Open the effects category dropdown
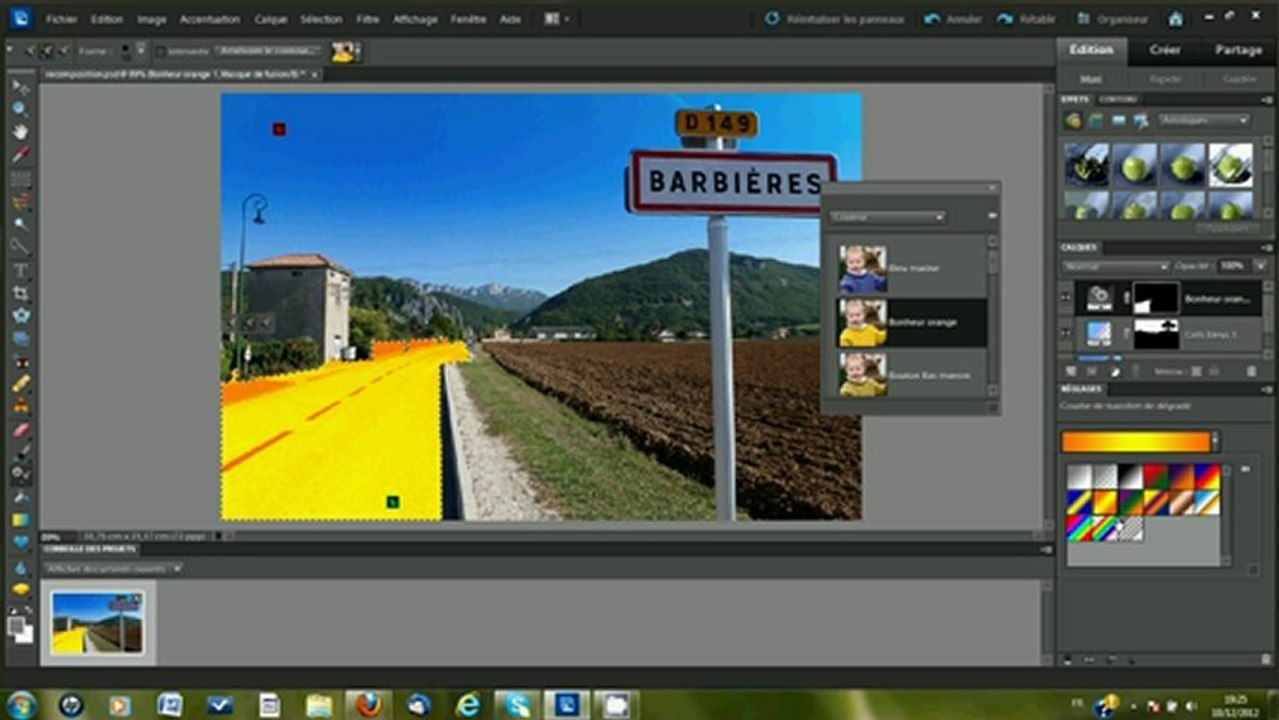Screen dimensions: 1279x720 1203,120
